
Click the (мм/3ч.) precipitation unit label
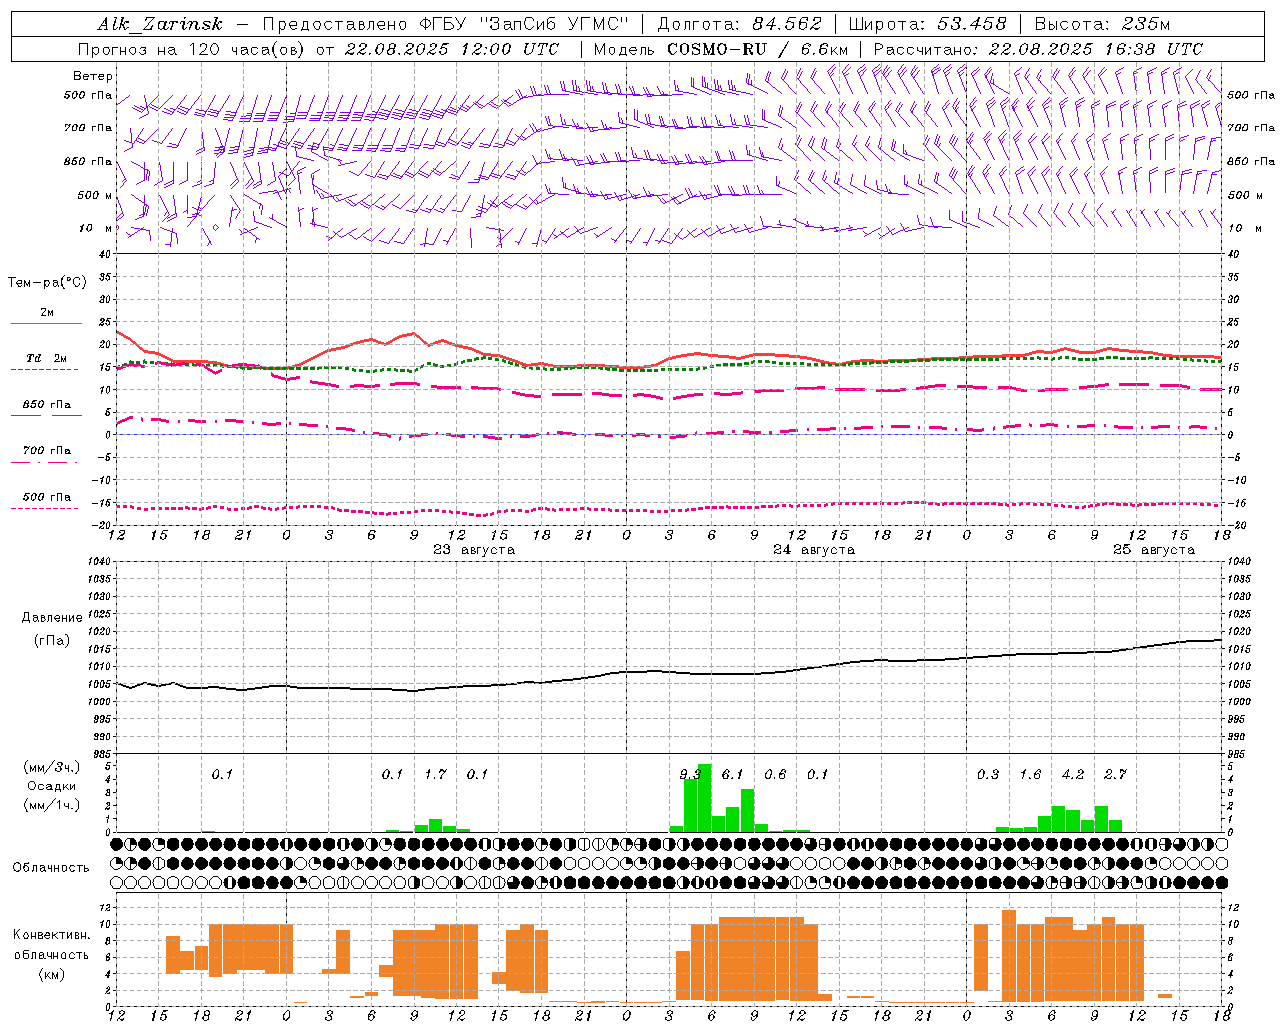(52, 767)
